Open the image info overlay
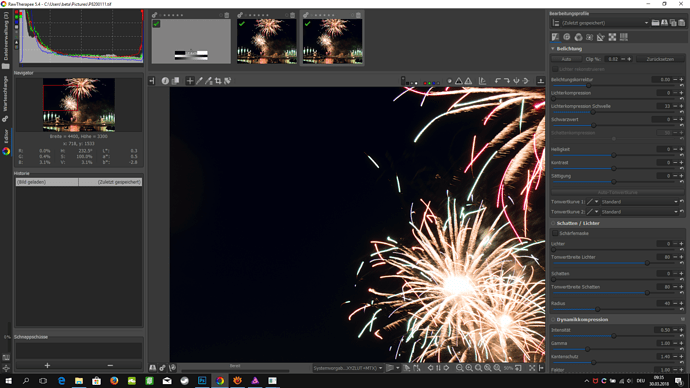 pos(165,81)
